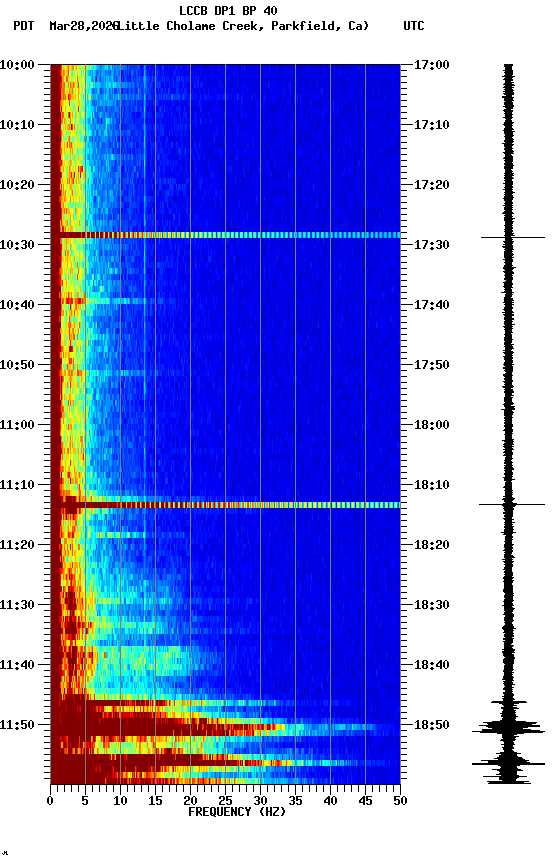Click the 11:30 PDT time label
552x864 pixels.
[x=17, y=605]
